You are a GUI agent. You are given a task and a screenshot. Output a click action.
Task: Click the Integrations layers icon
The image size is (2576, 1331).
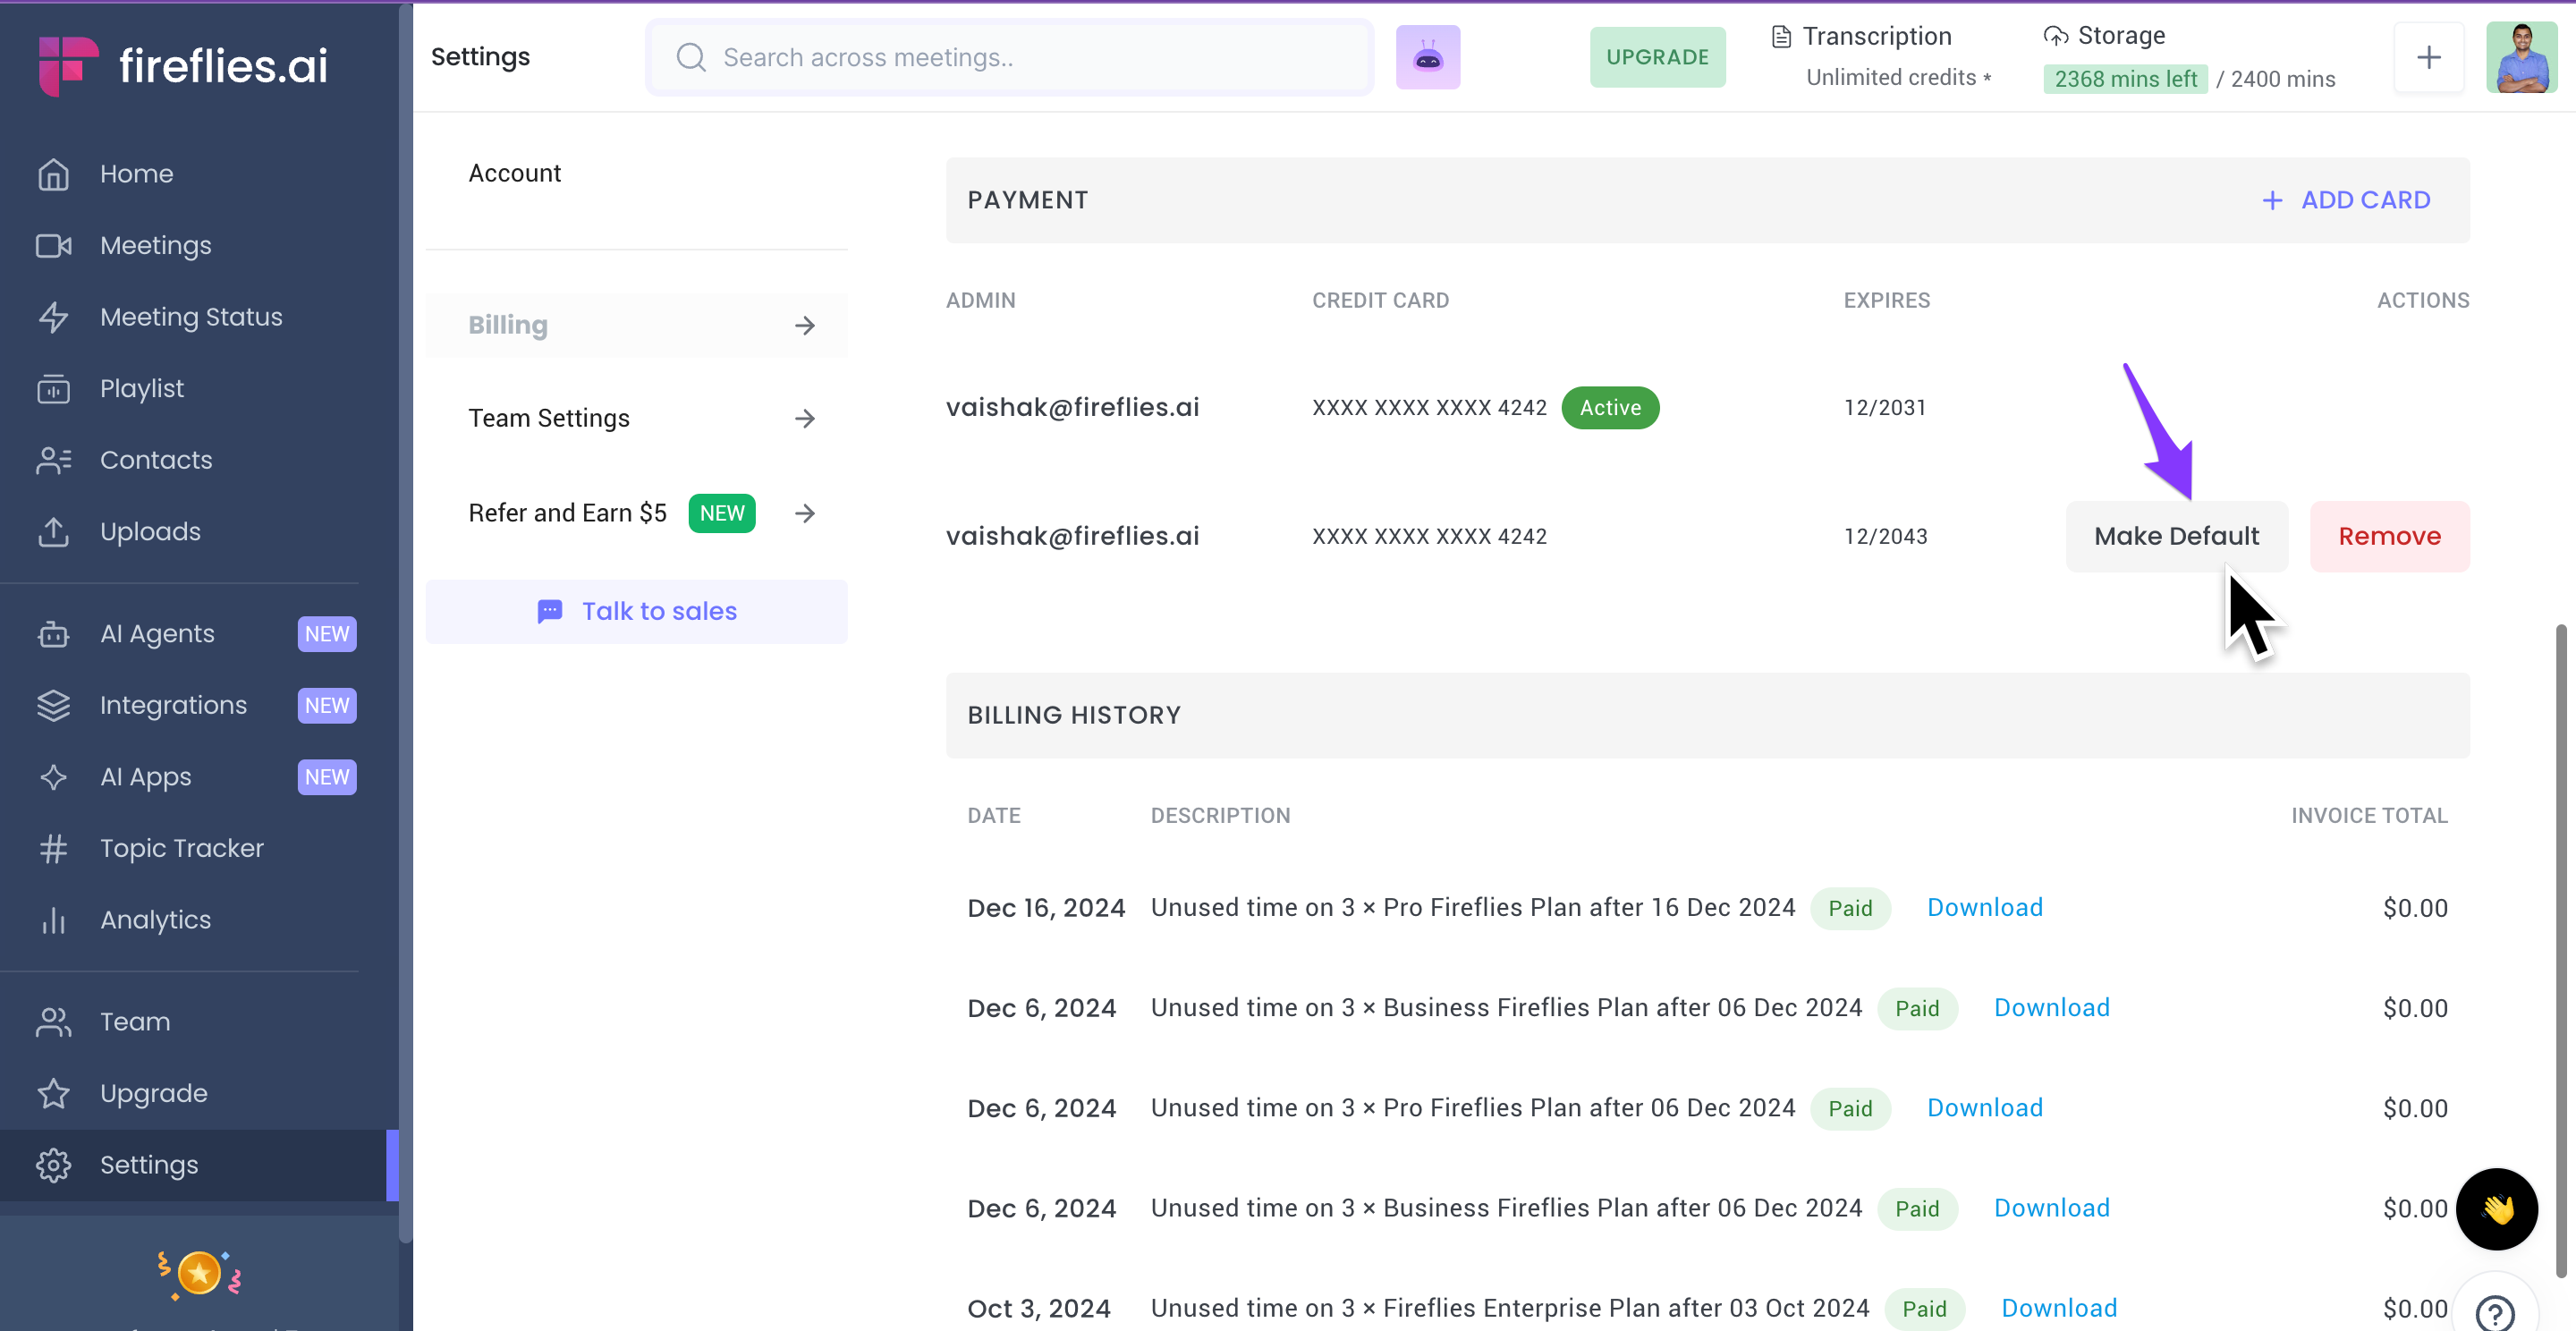(53, 706)
